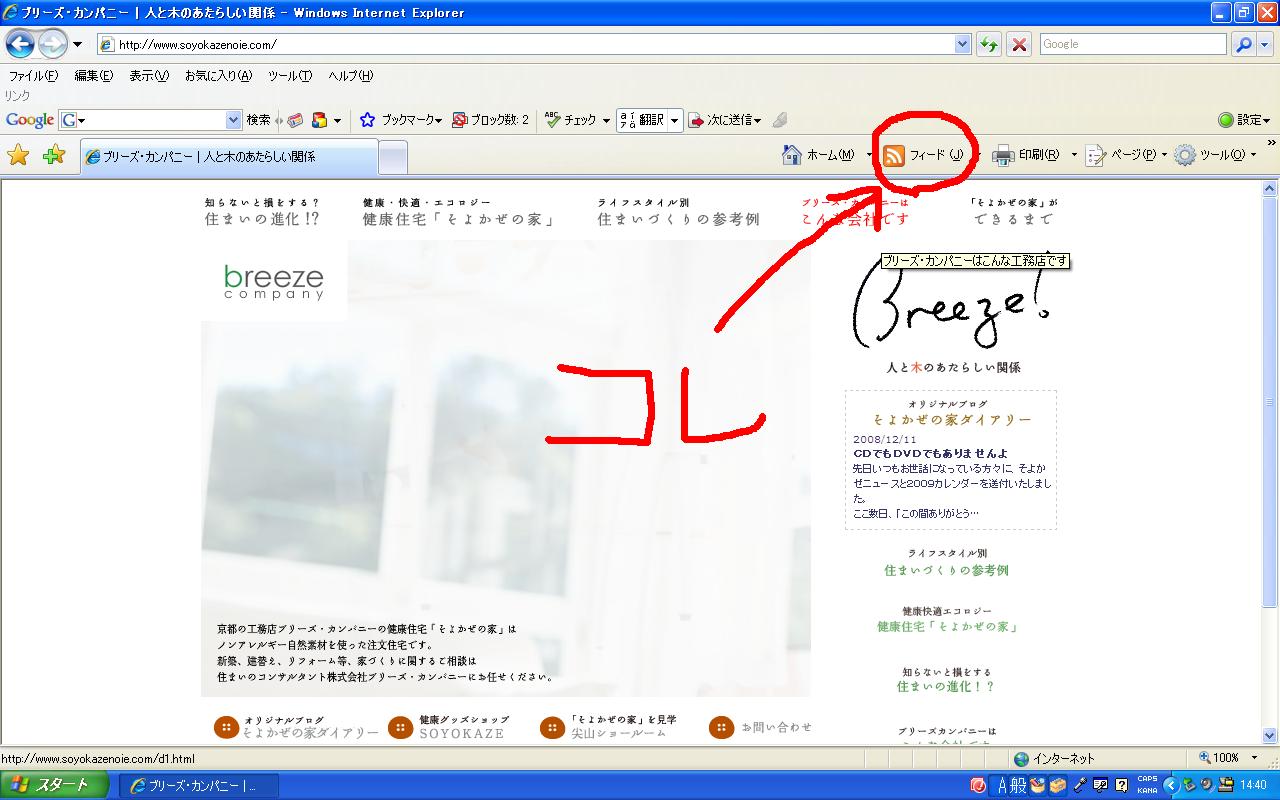Viewport: 1280px width, 800px height.
Task: Click the チェック spell check button
Action: (577, 120)
